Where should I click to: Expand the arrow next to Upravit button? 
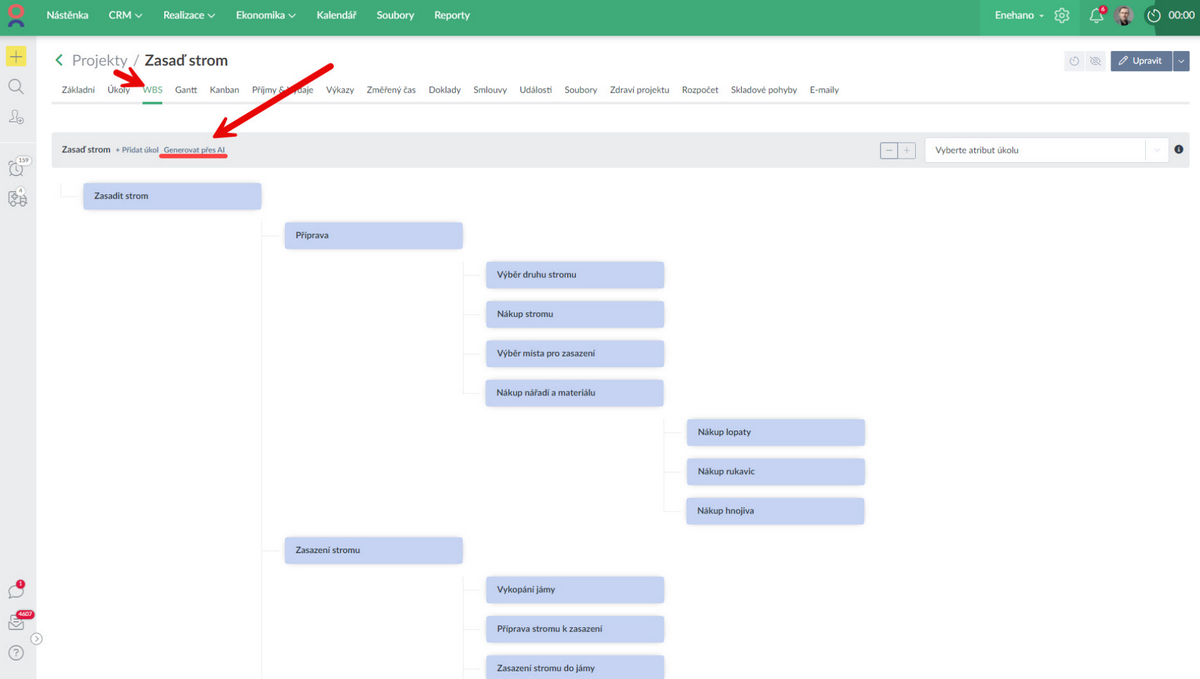[x=1181, y=61]
